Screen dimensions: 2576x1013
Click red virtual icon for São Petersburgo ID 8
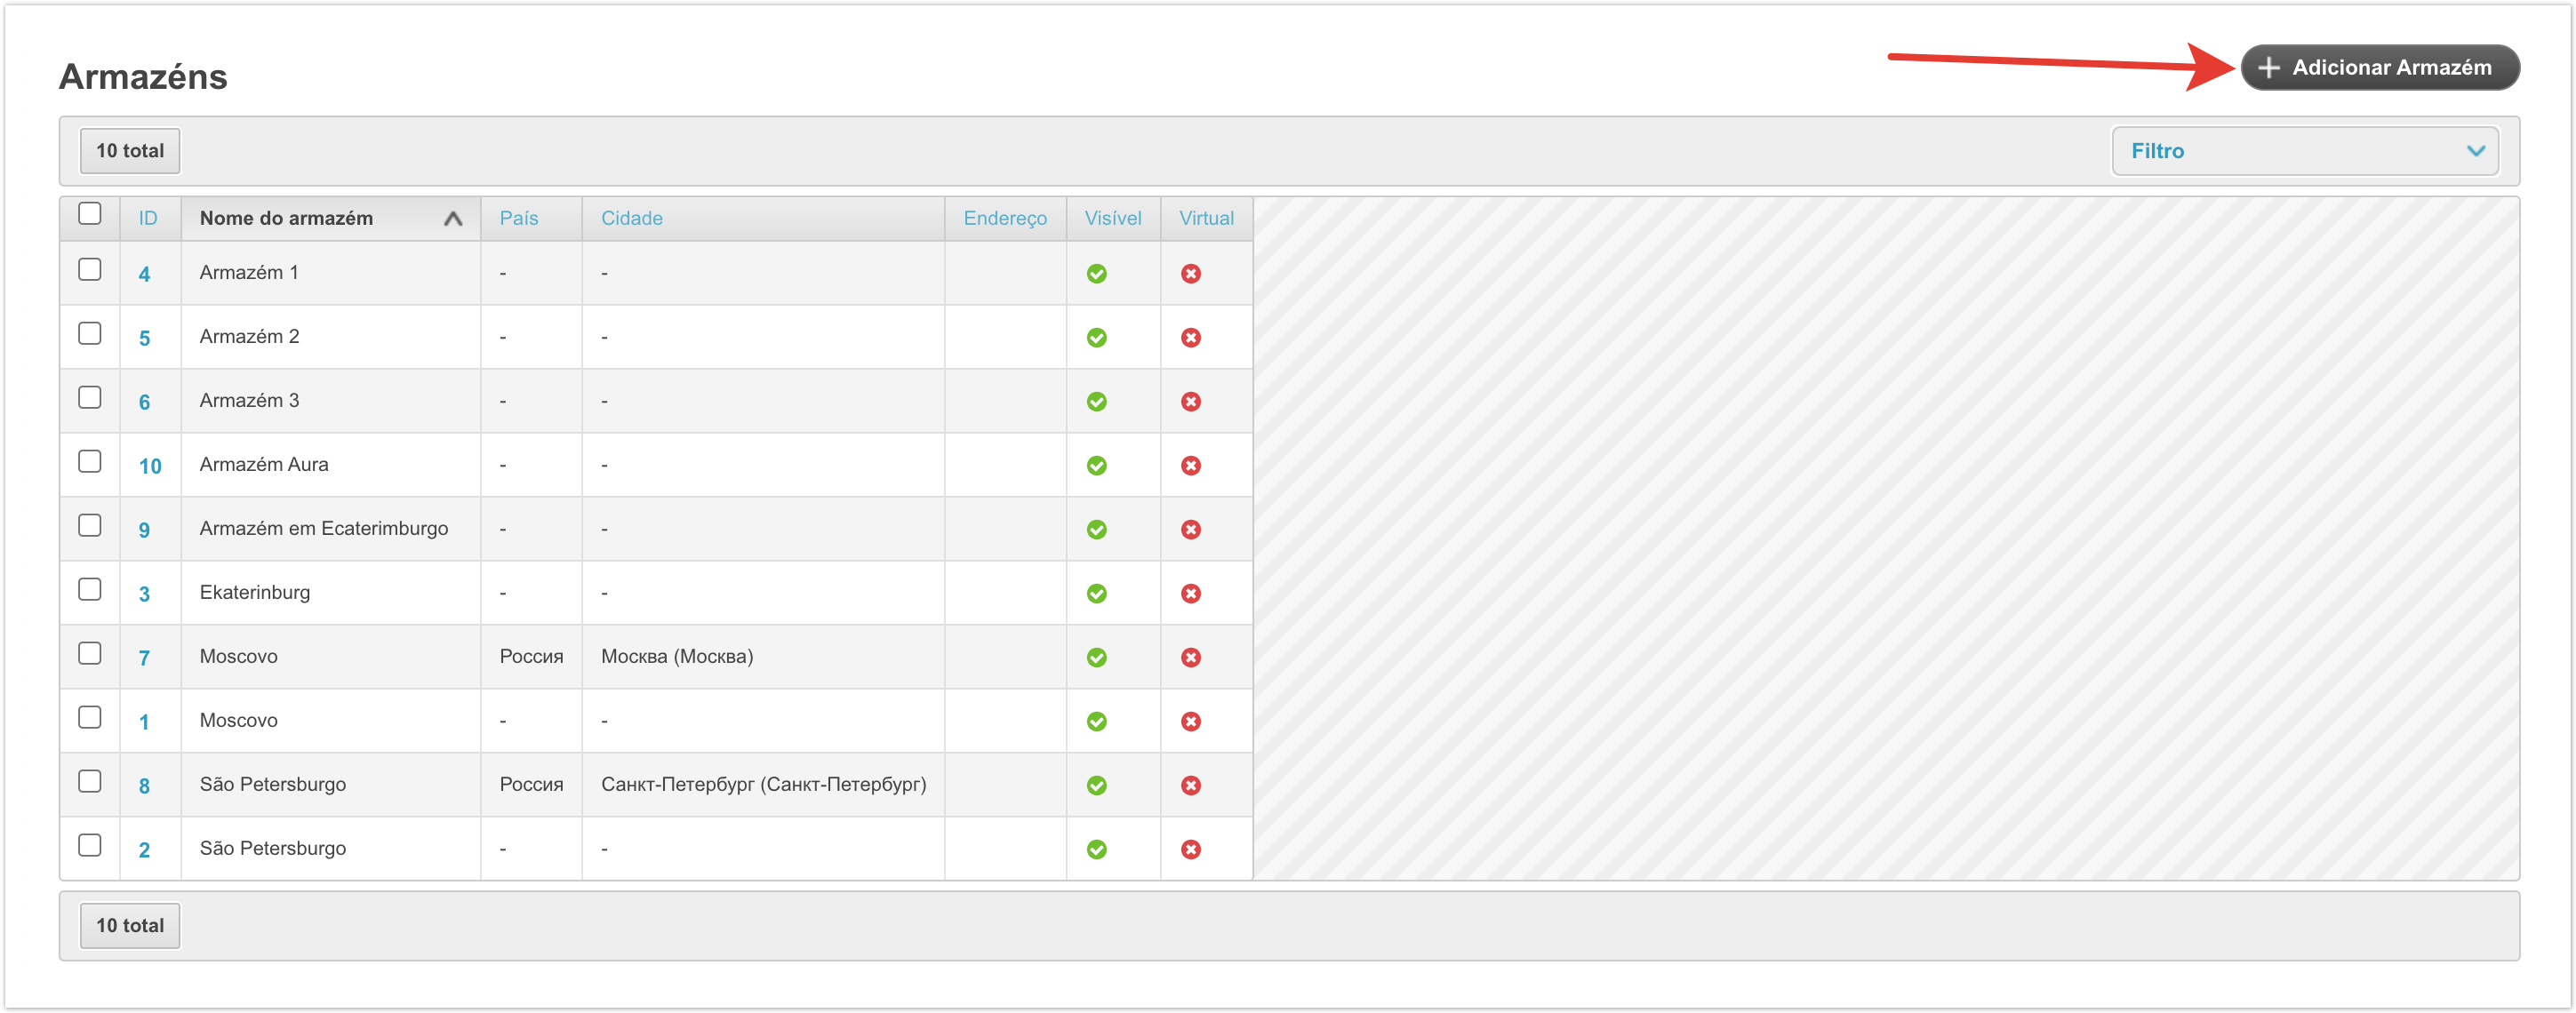point(1190,785)
